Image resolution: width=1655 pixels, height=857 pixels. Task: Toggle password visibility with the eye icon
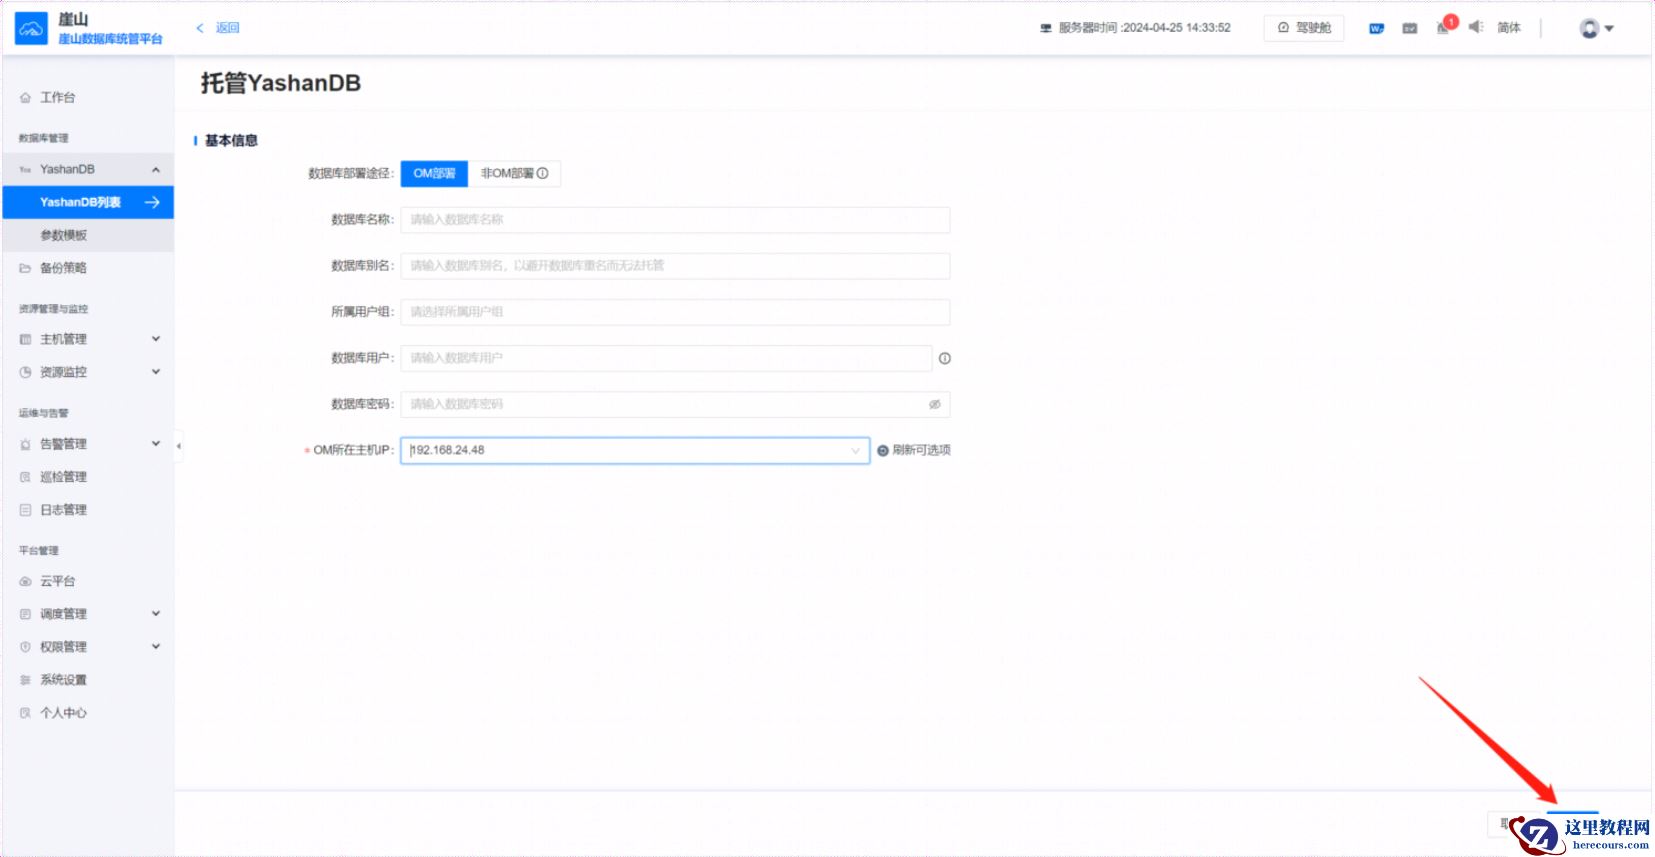click(935, 404)
